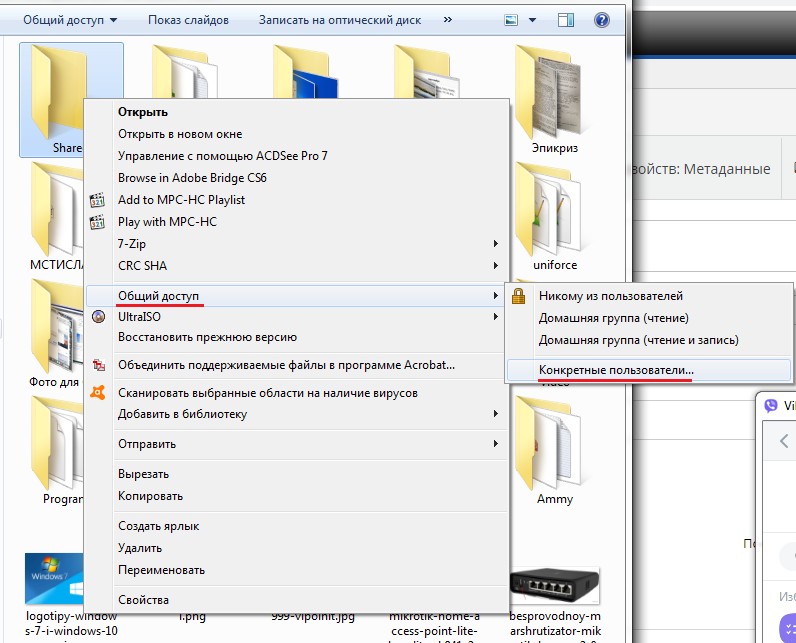Click Записать на оптический диск

(x=340, y=20)
